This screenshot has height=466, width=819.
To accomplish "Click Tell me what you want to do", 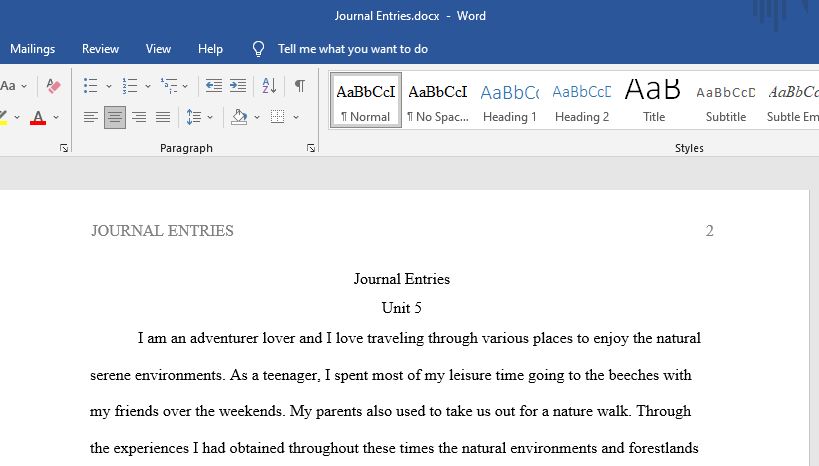I will point(353,49).
